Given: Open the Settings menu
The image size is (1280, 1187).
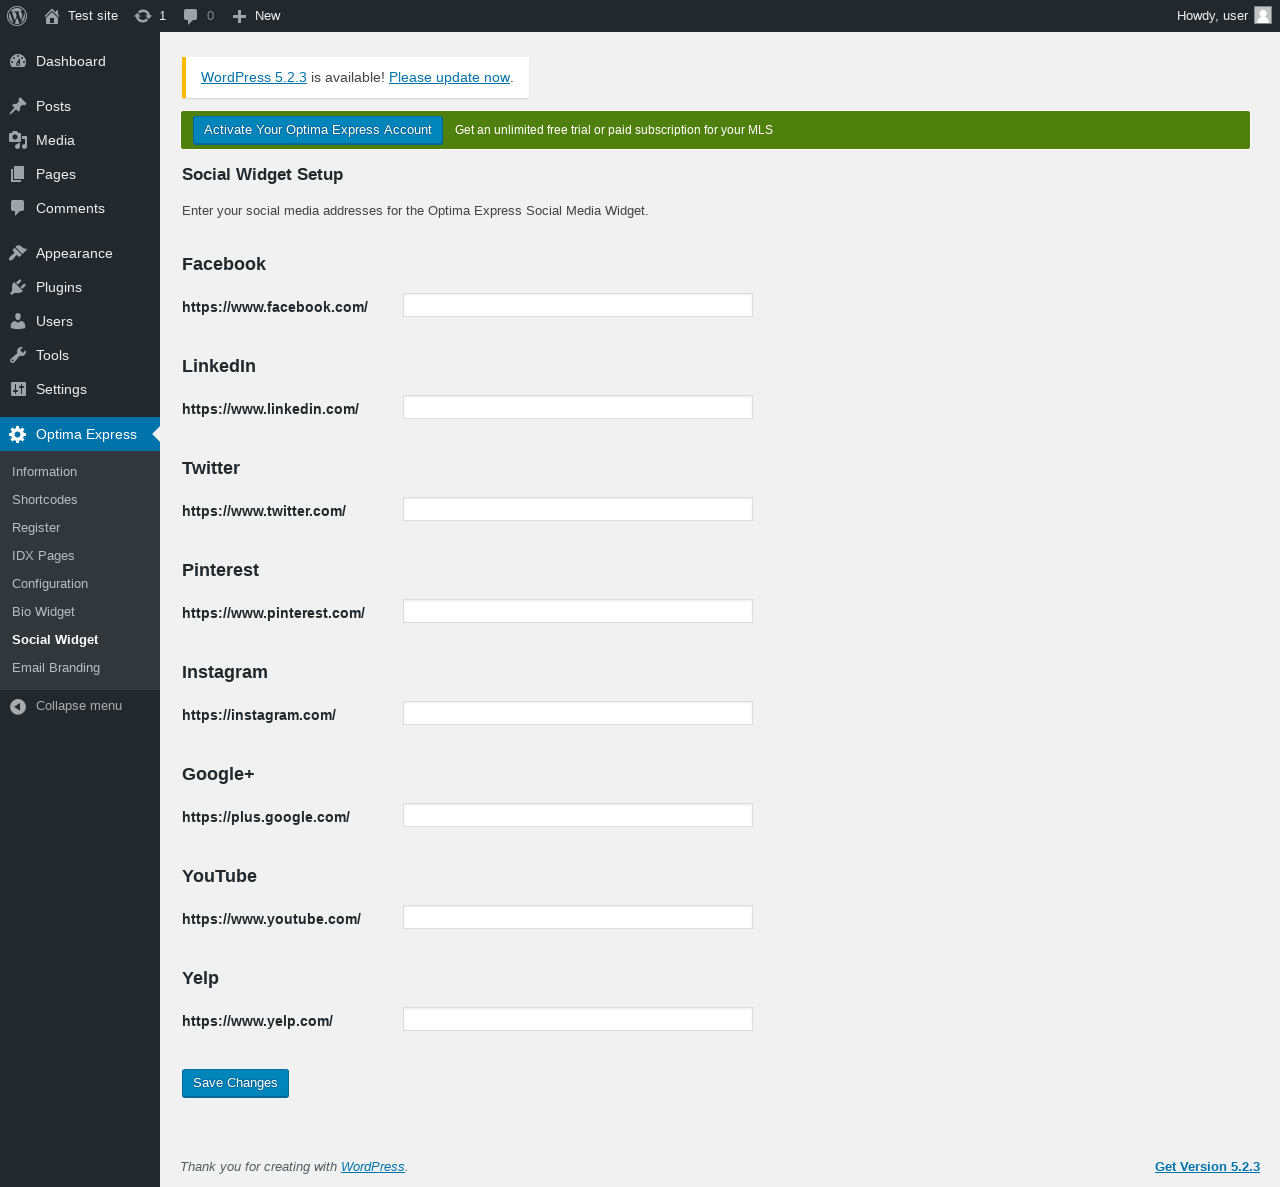Looking at the screenshot, I should (80, 389).
